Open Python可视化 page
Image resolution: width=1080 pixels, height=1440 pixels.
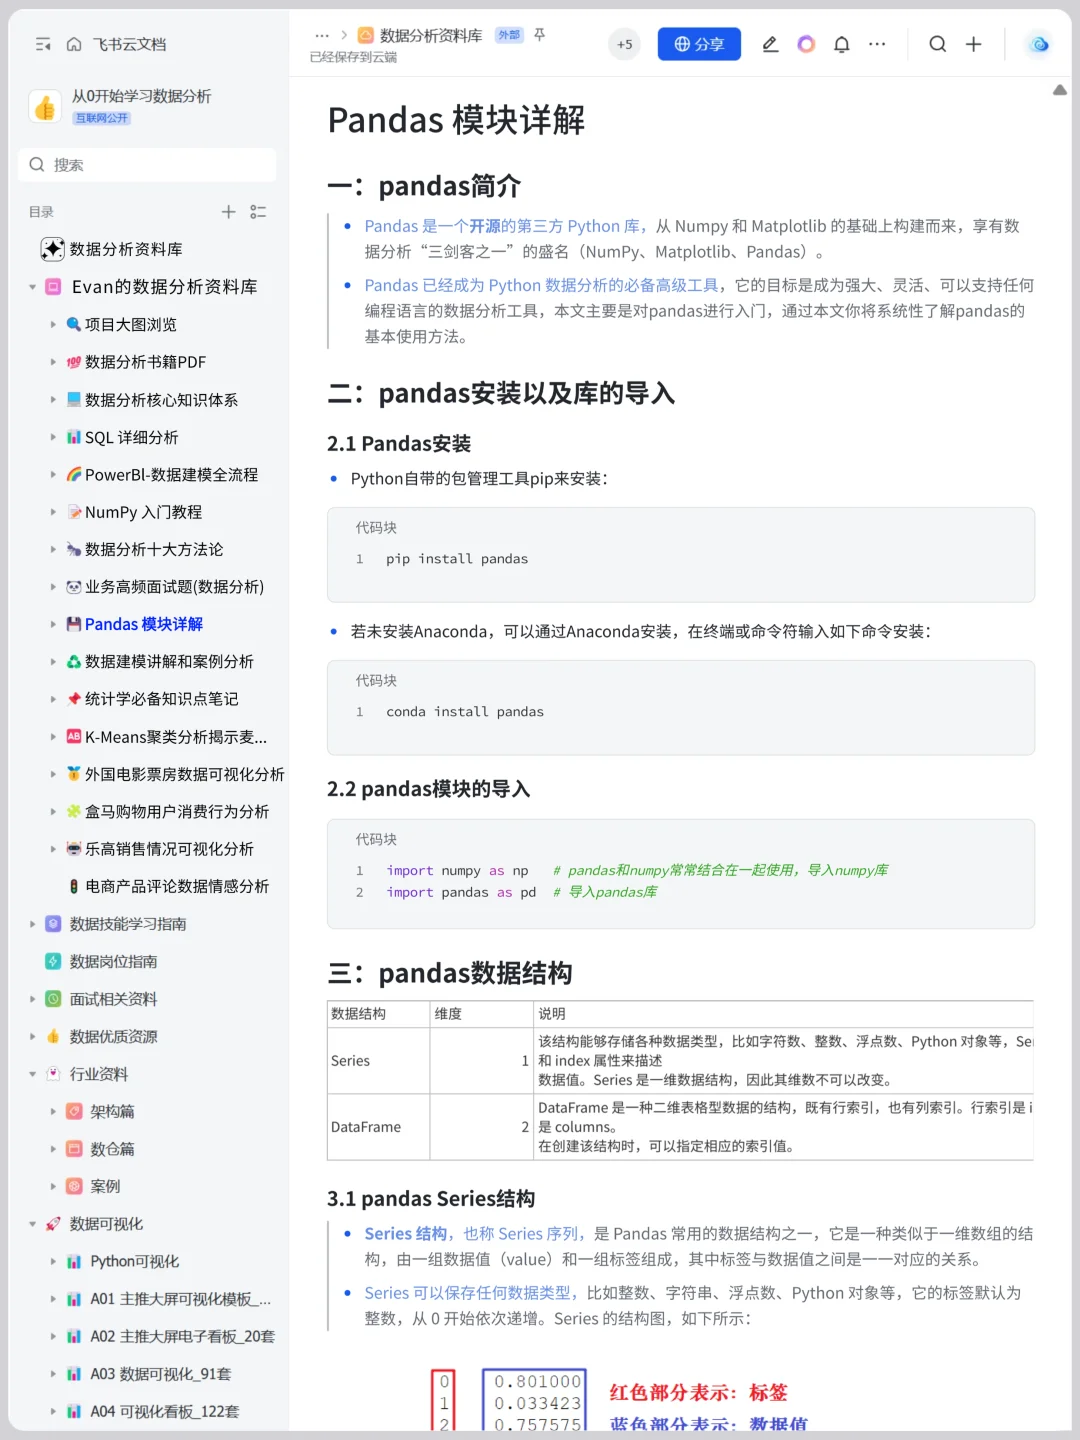click(134, 1262)
